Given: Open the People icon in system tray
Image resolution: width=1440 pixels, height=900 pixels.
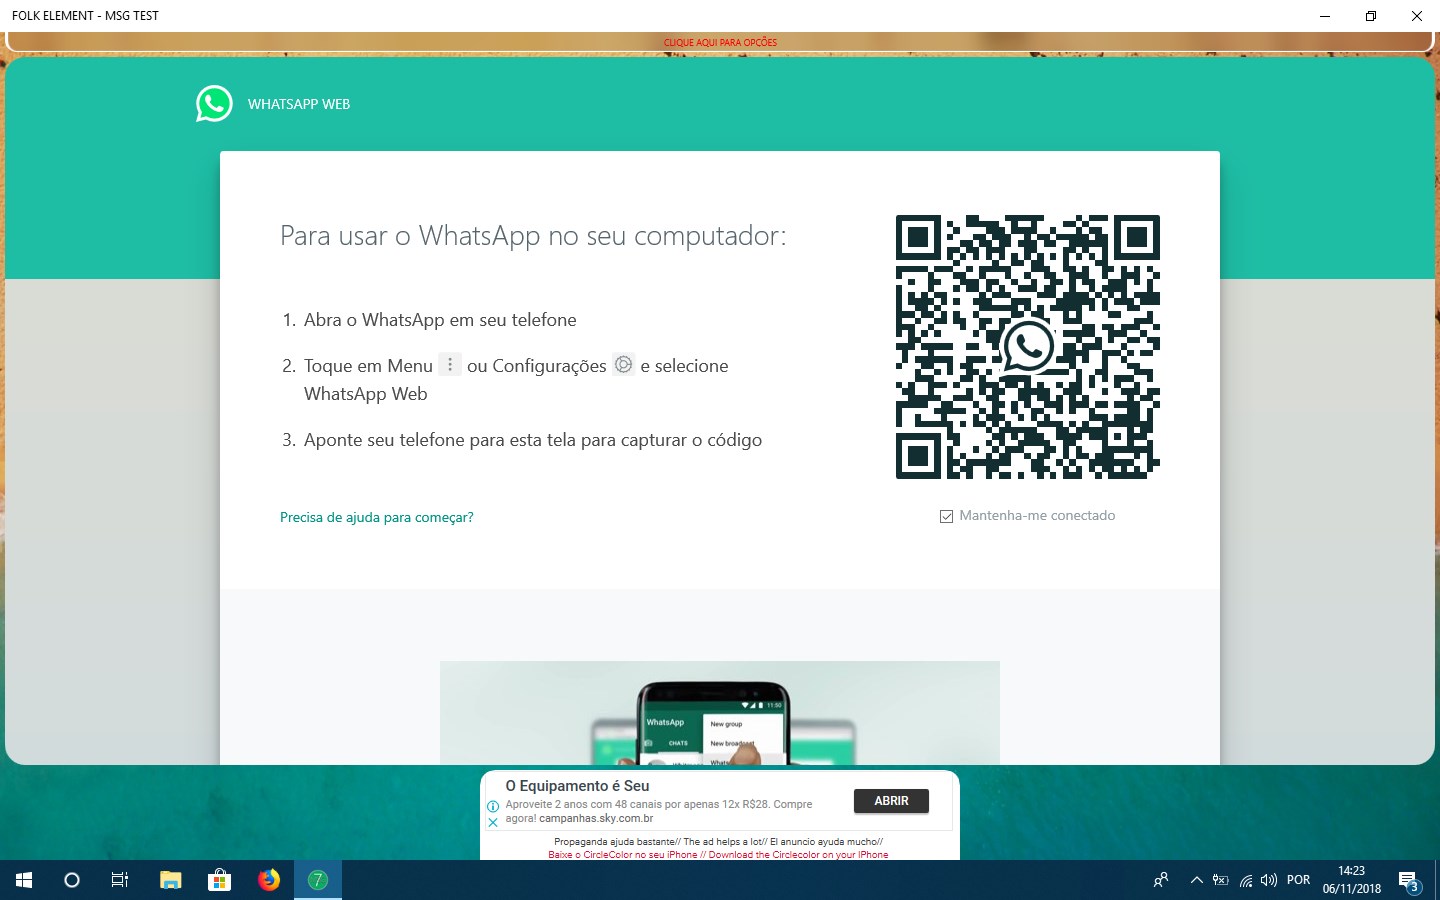Looking at the screenshot, I should (1161, 880).
